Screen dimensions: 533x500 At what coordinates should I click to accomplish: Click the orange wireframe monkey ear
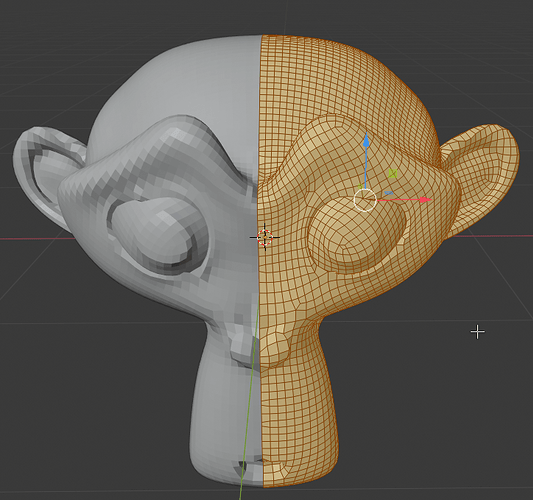(483, 177)
